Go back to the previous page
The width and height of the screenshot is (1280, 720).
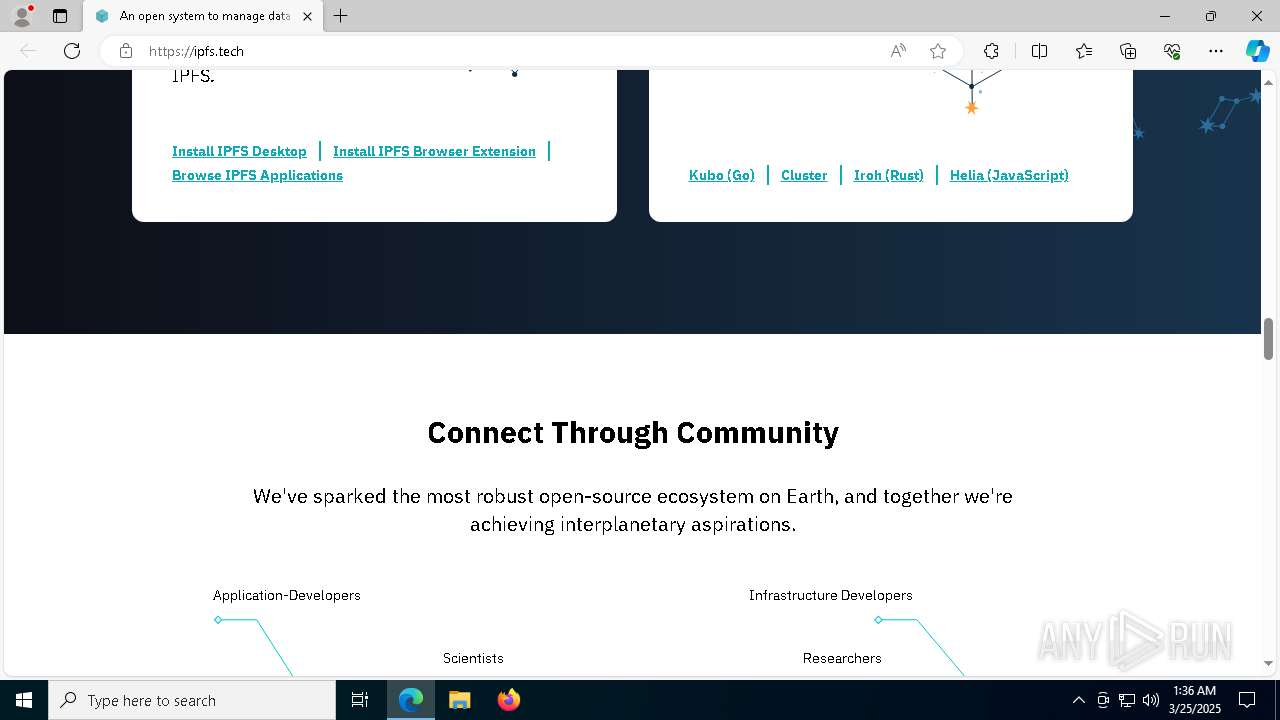click(28, 51)
